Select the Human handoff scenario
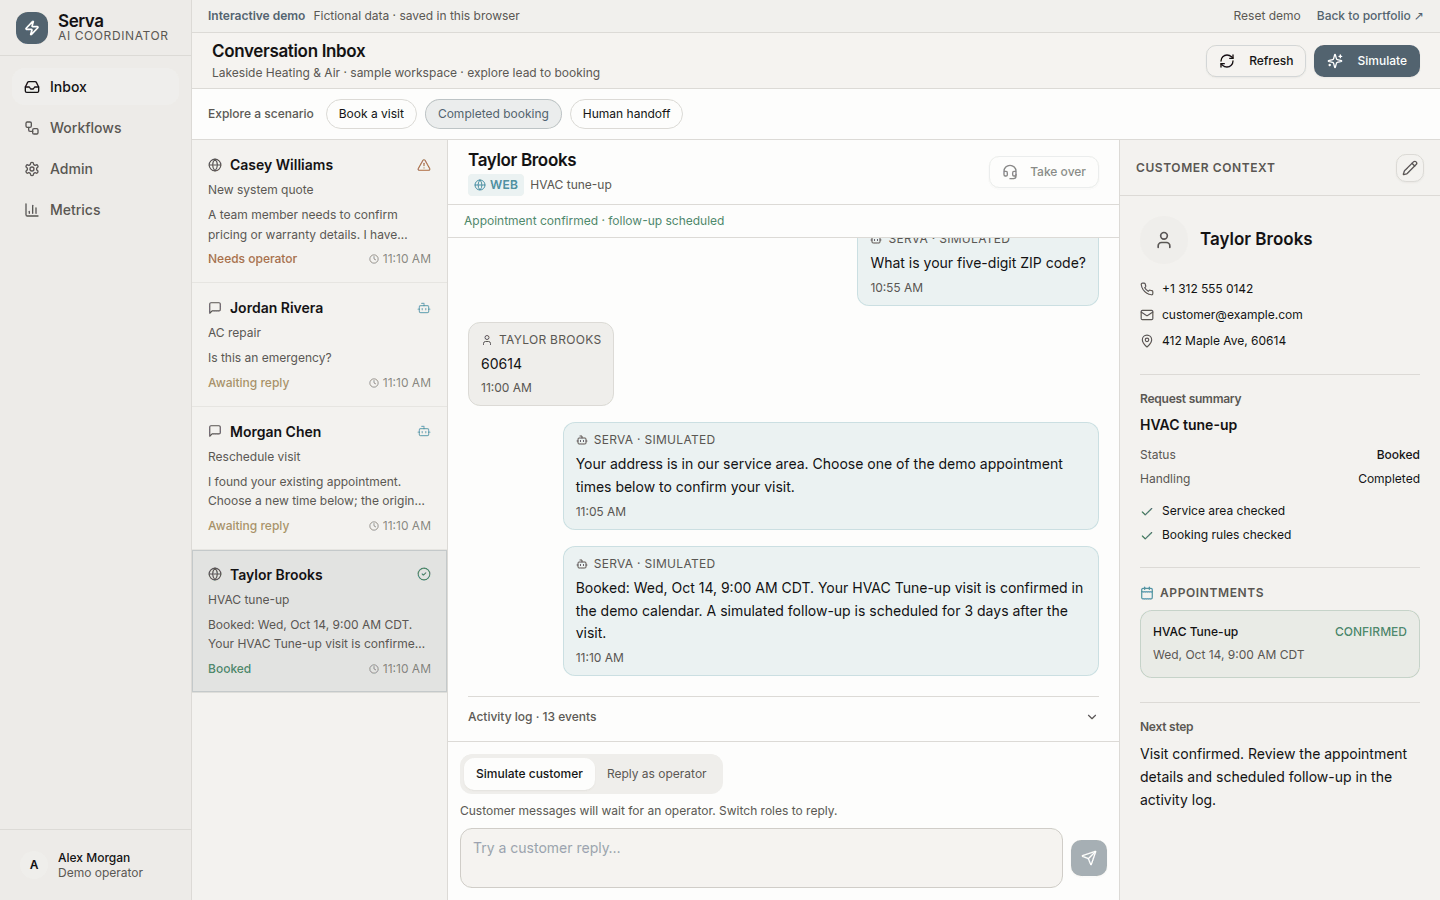1440x900 pixels. pyautogui.click(x=626, y=114)
